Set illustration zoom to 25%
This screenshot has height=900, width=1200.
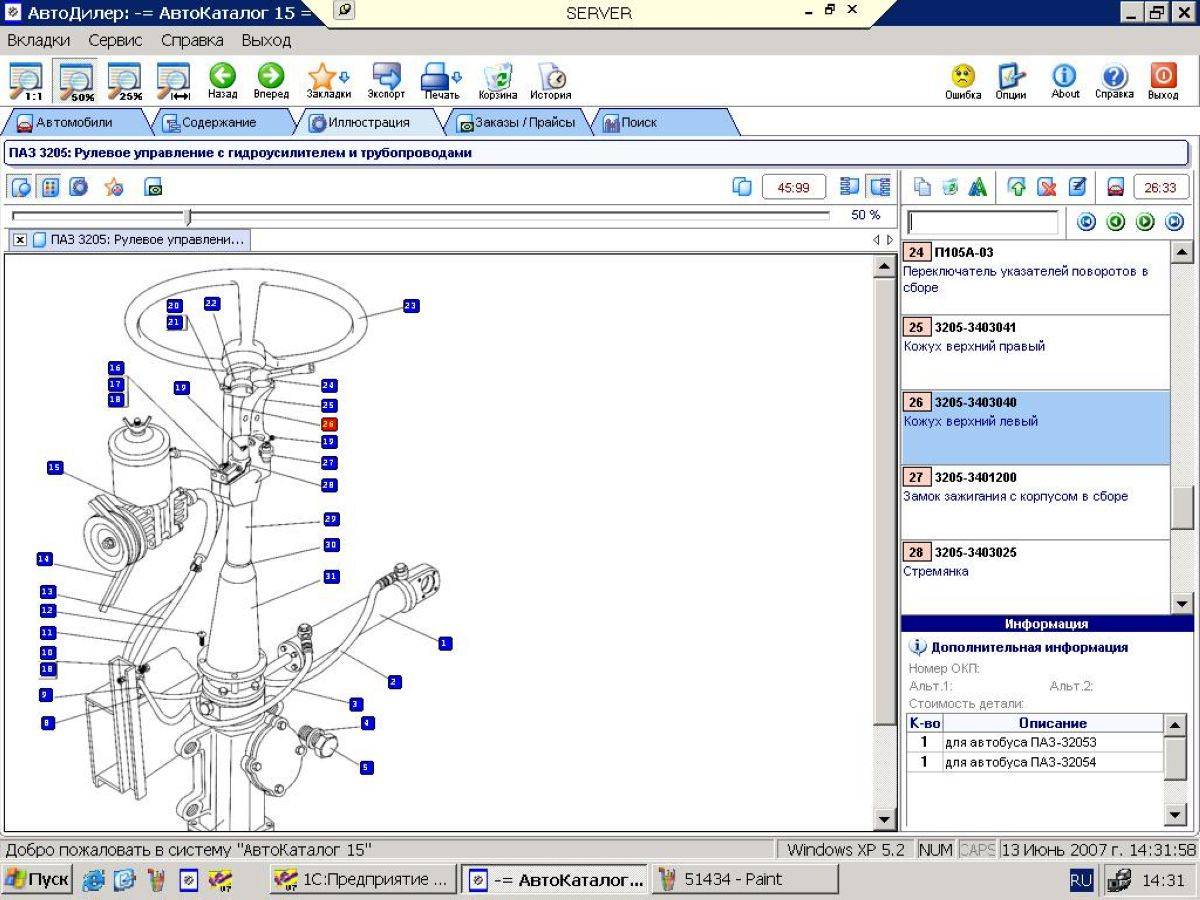[x=125, y=81]
